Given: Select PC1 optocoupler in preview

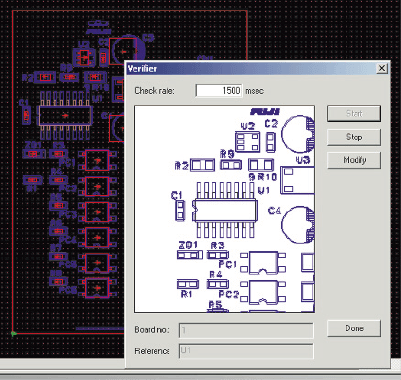Looking at the screenshot, I should click(x=263, y=263).
